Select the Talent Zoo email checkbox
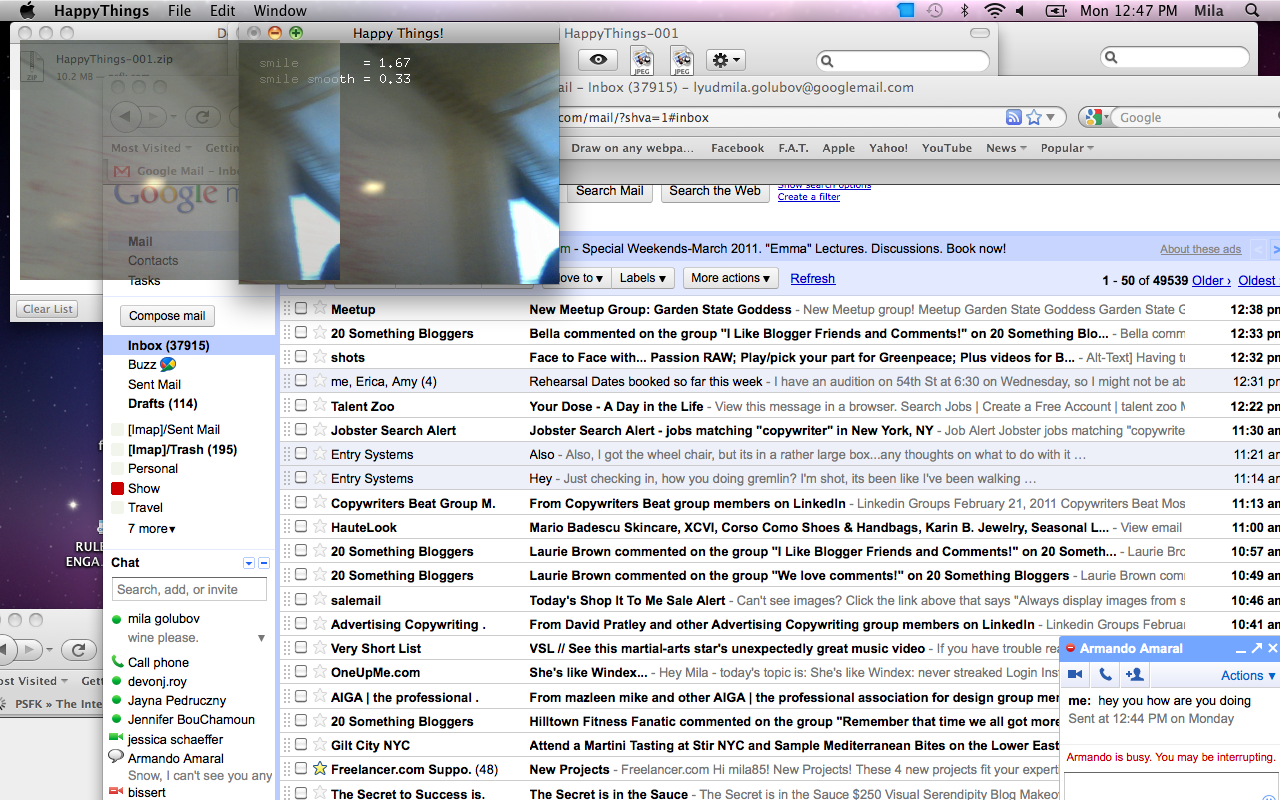Image resolution: width=1280 pixels, height=800 pixels. [x=301, y=406]
